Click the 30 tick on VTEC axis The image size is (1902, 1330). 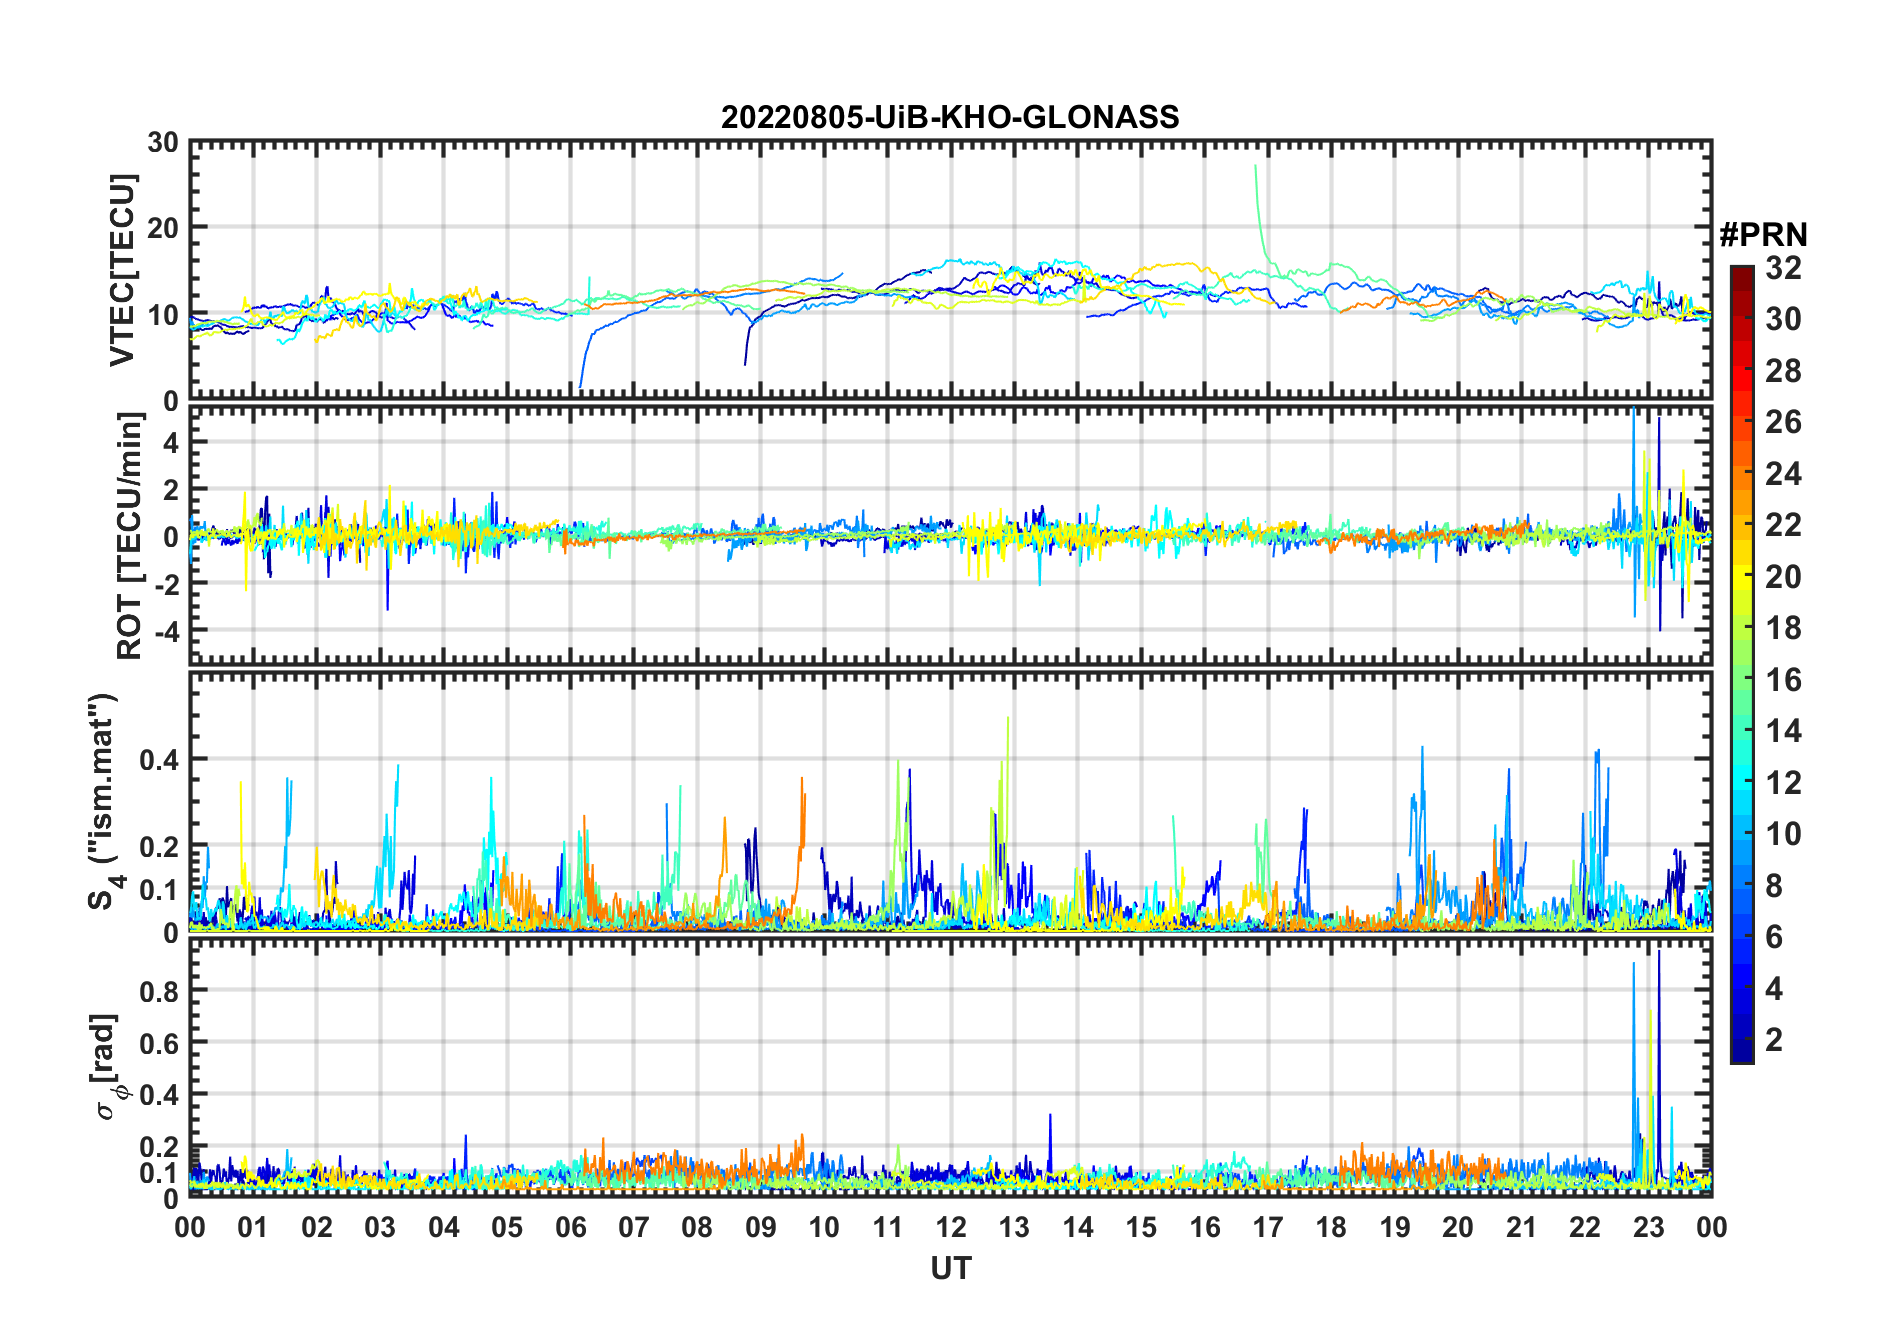(x=163, y=143)
